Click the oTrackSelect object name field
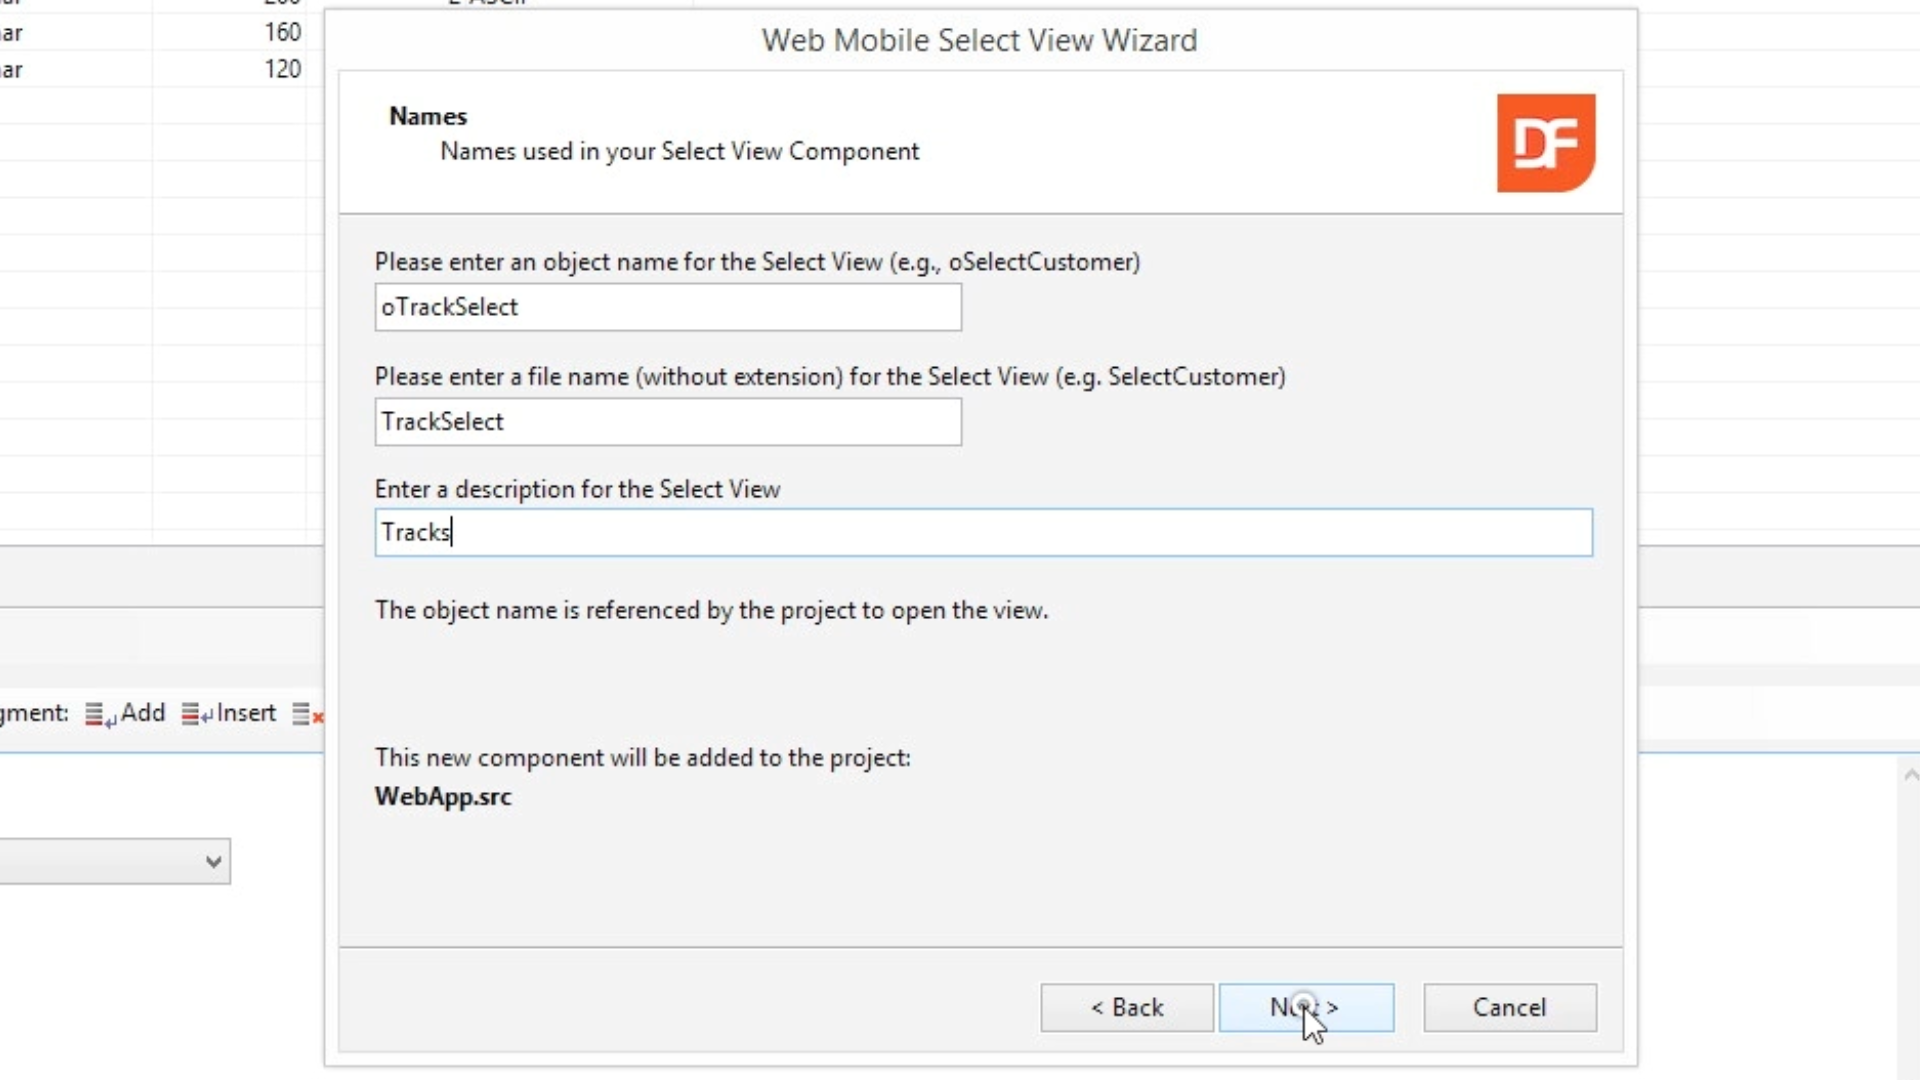Screen dimensions: 1920x1080 [x=667, y=307]
